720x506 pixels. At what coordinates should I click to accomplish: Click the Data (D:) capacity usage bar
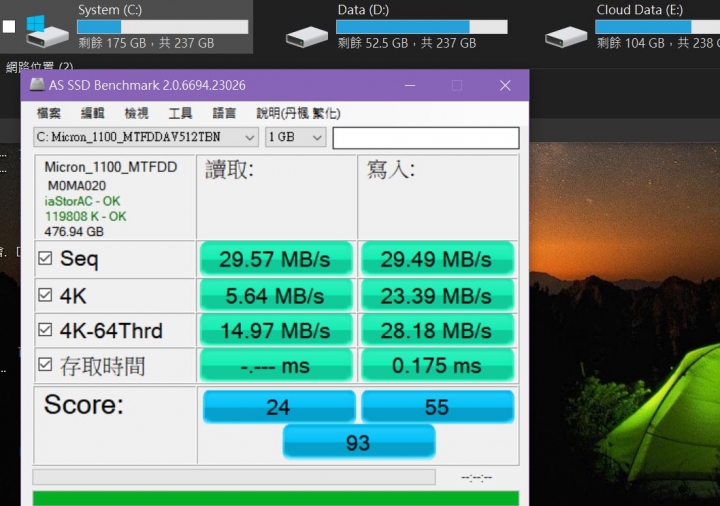click(422, 27)
